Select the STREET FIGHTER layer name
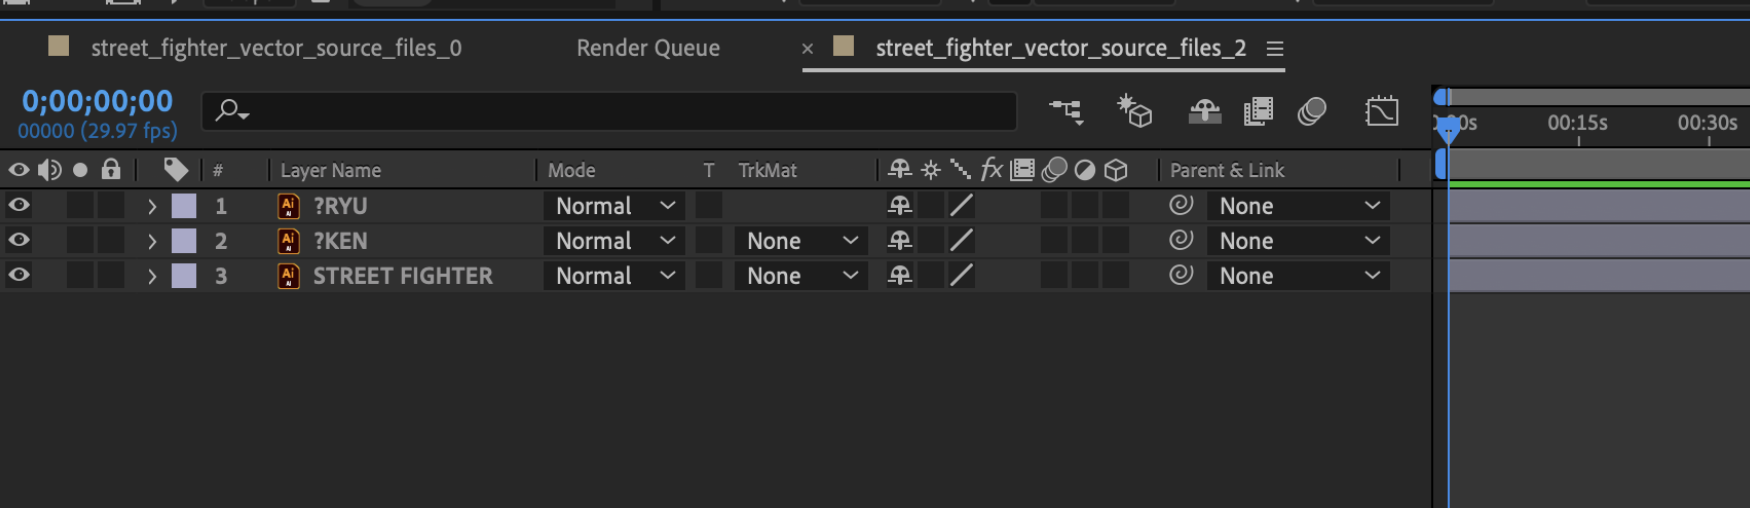 pos(403,276)
